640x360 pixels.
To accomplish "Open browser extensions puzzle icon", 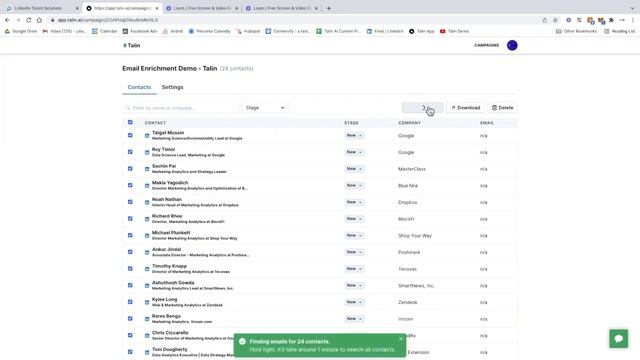I will 611,20.
